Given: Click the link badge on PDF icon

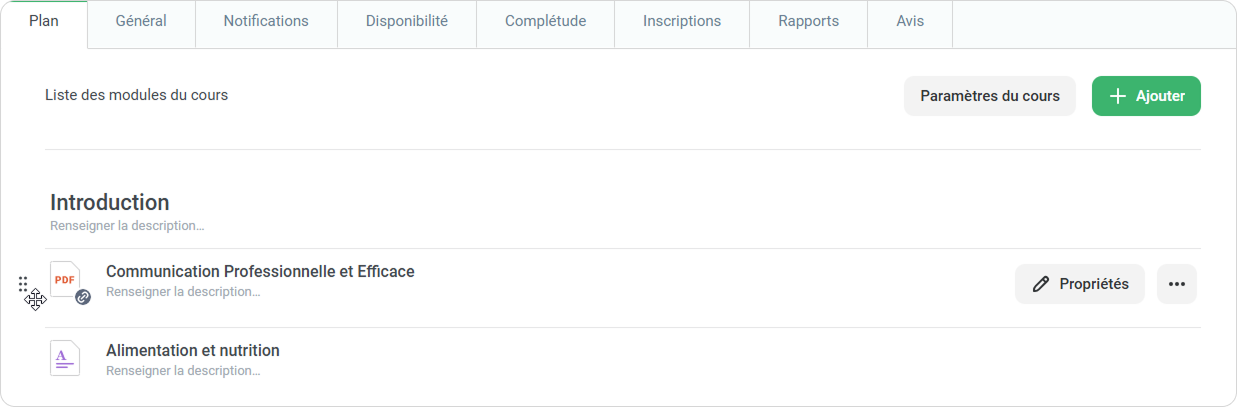Looking at the screenshot, I should (83, 297).
